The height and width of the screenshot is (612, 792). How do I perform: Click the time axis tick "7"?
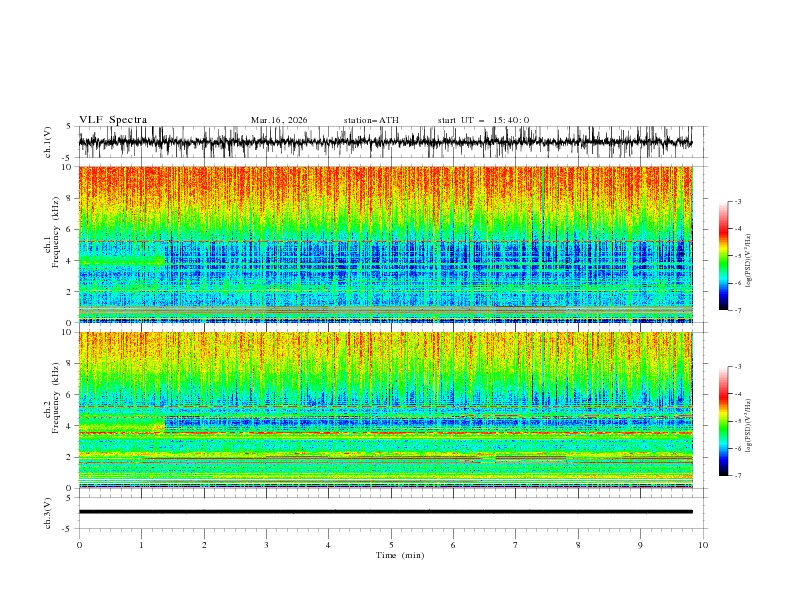[x=516, y=545]
